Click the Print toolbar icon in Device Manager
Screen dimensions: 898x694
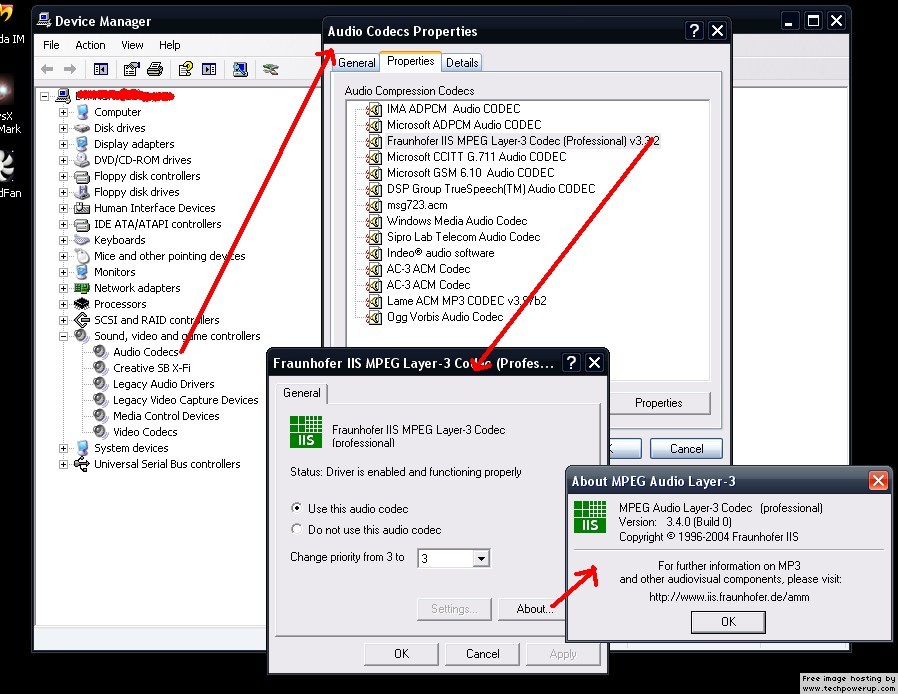[155, 69]
